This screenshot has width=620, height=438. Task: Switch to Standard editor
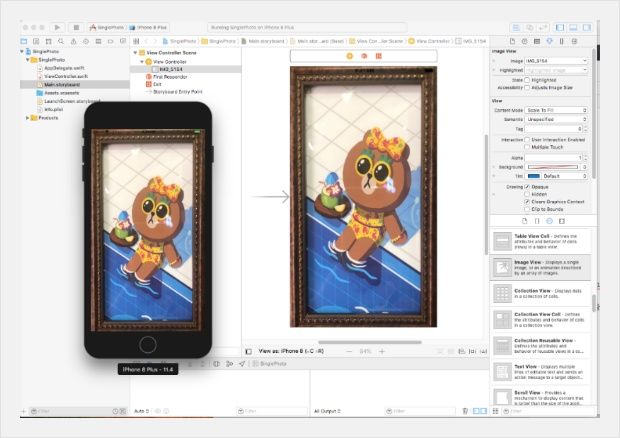(516, 28)
